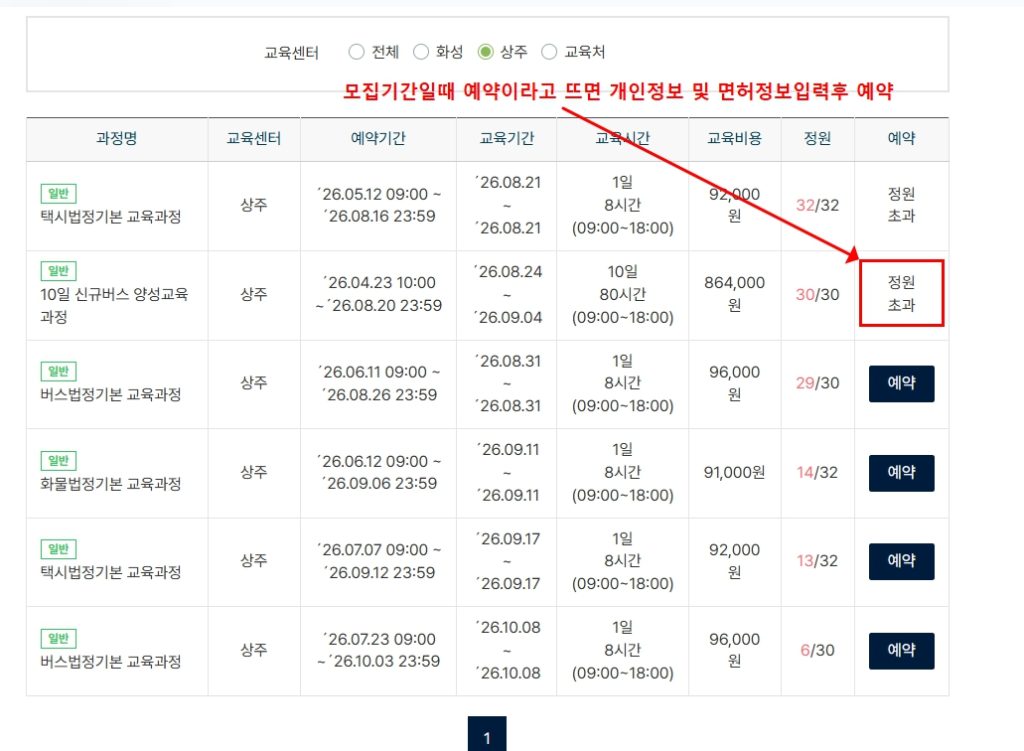The image size is (1024, 751).
Task: Click 예약 button for 6/30 버스법정기본 course
Action: tap(901, 650)
